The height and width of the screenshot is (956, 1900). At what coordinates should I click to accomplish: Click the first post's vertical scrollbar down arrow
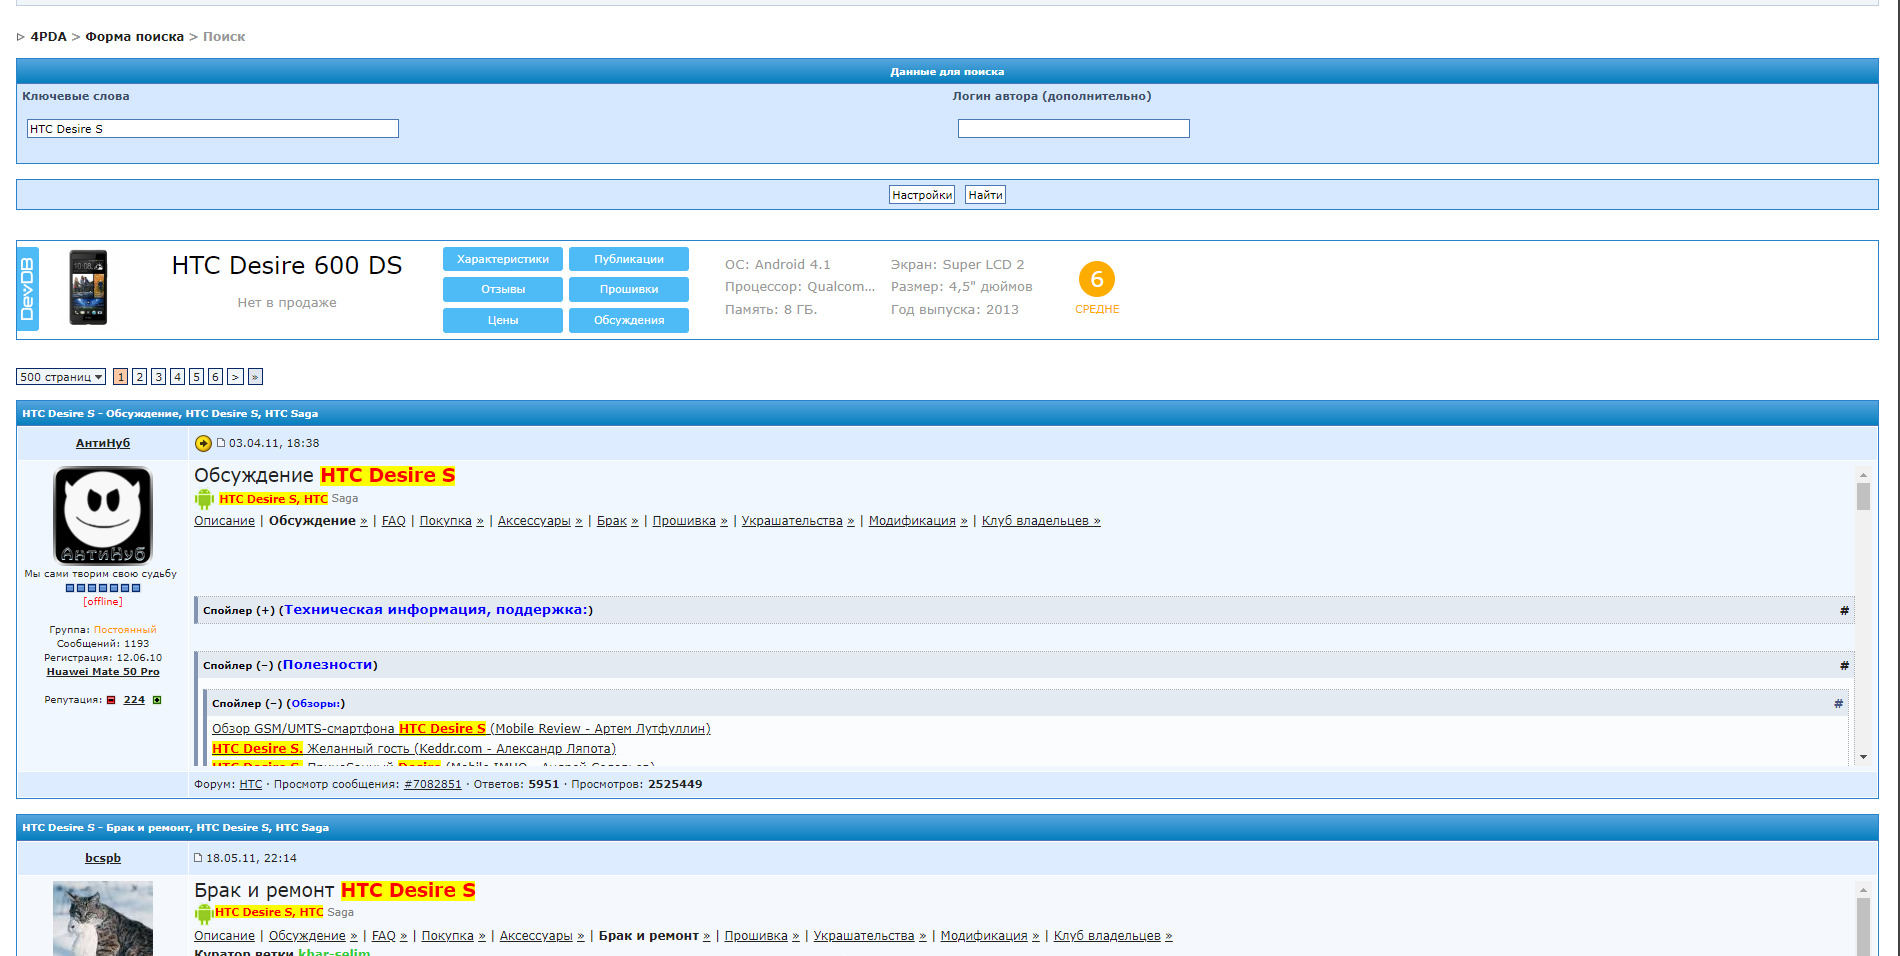(1862, 757)
